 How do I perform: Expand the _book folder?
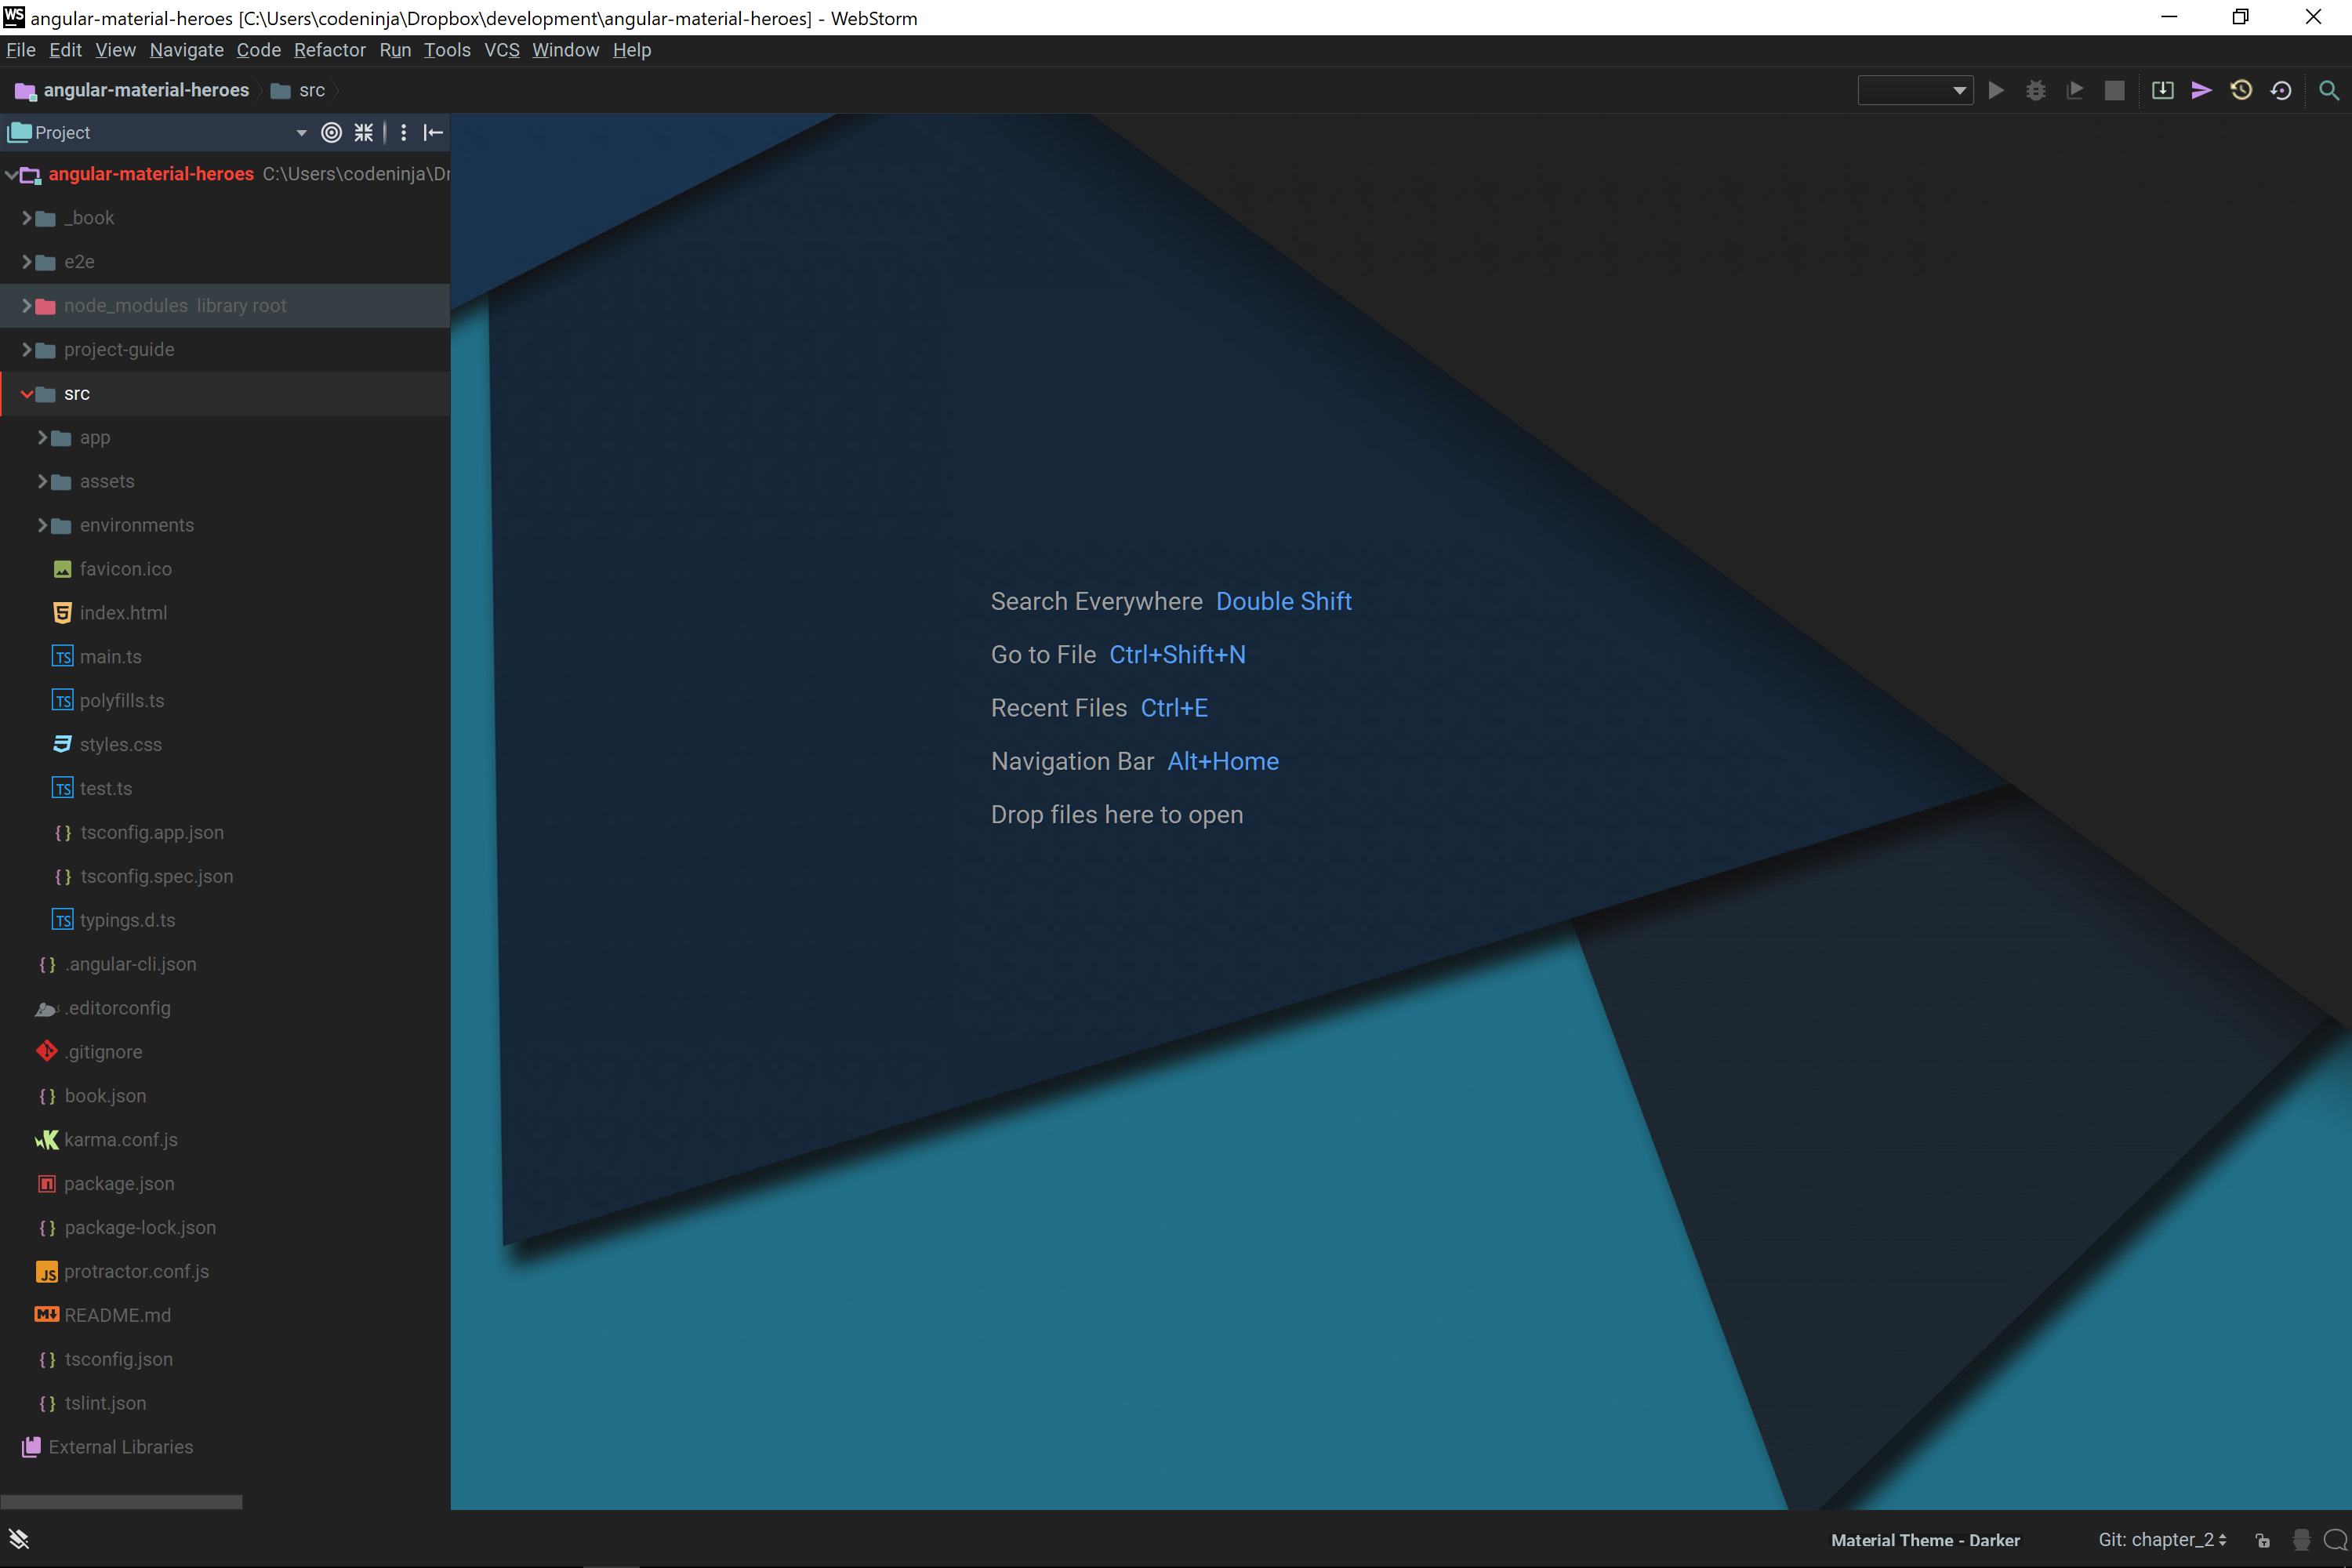point(27,217)
